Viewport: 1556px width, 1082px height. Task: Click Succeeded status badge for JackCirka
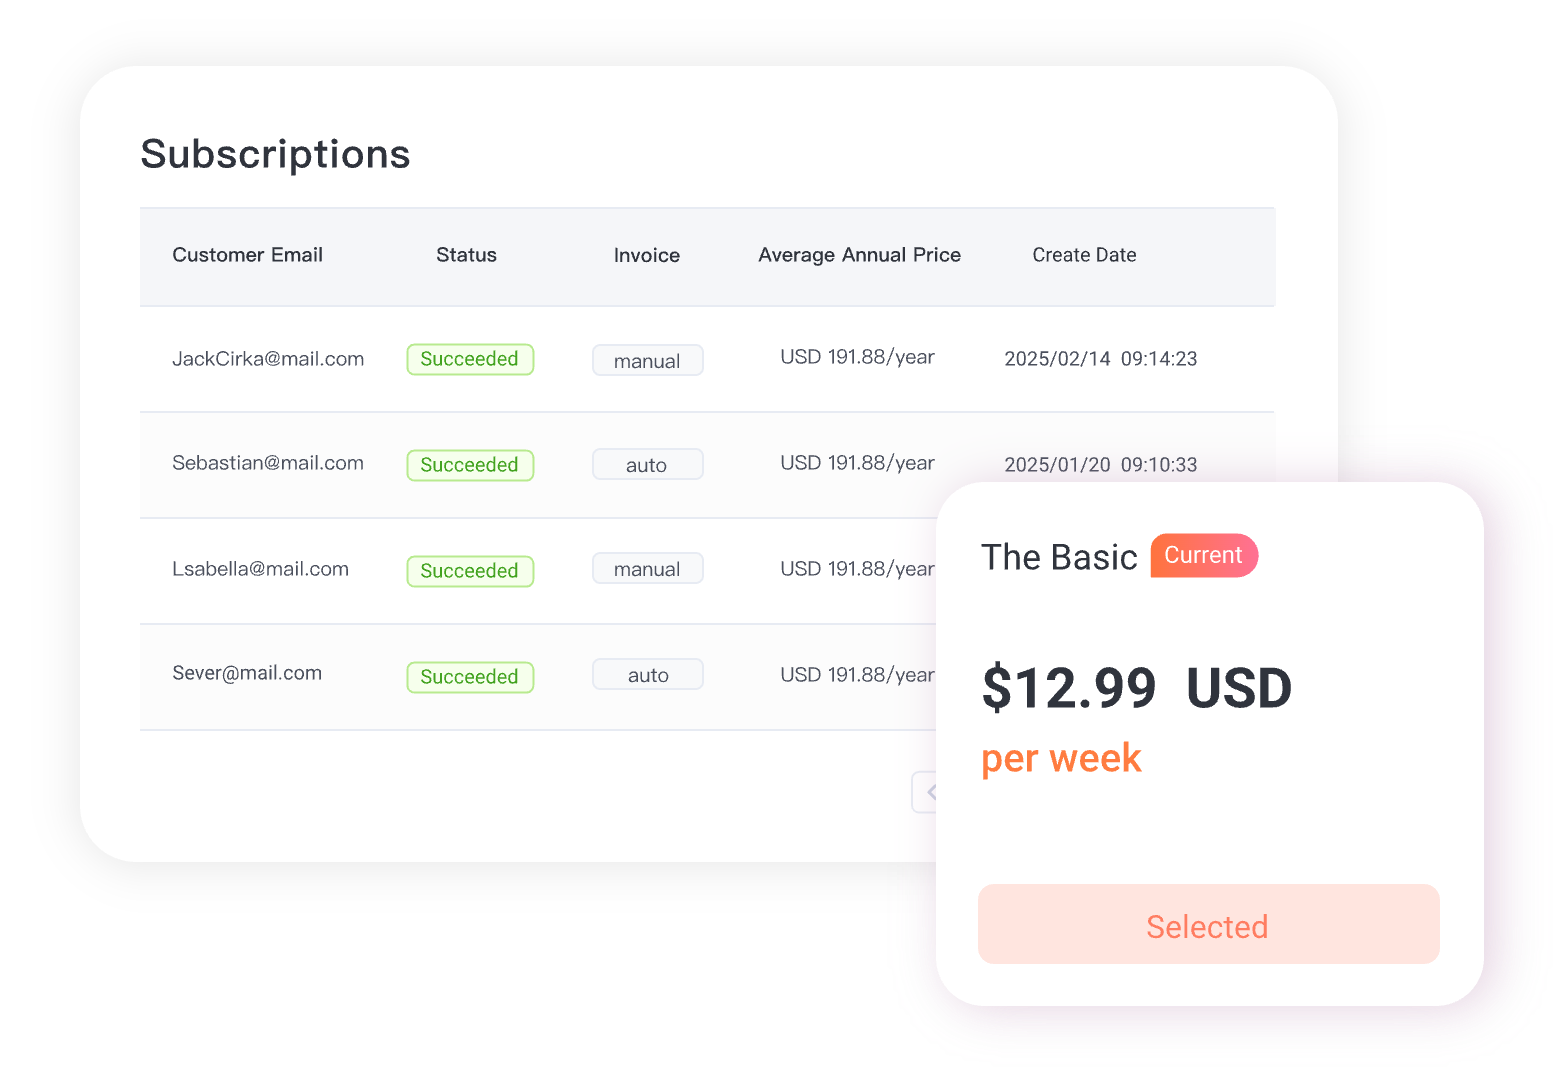[x=470, y=360]
